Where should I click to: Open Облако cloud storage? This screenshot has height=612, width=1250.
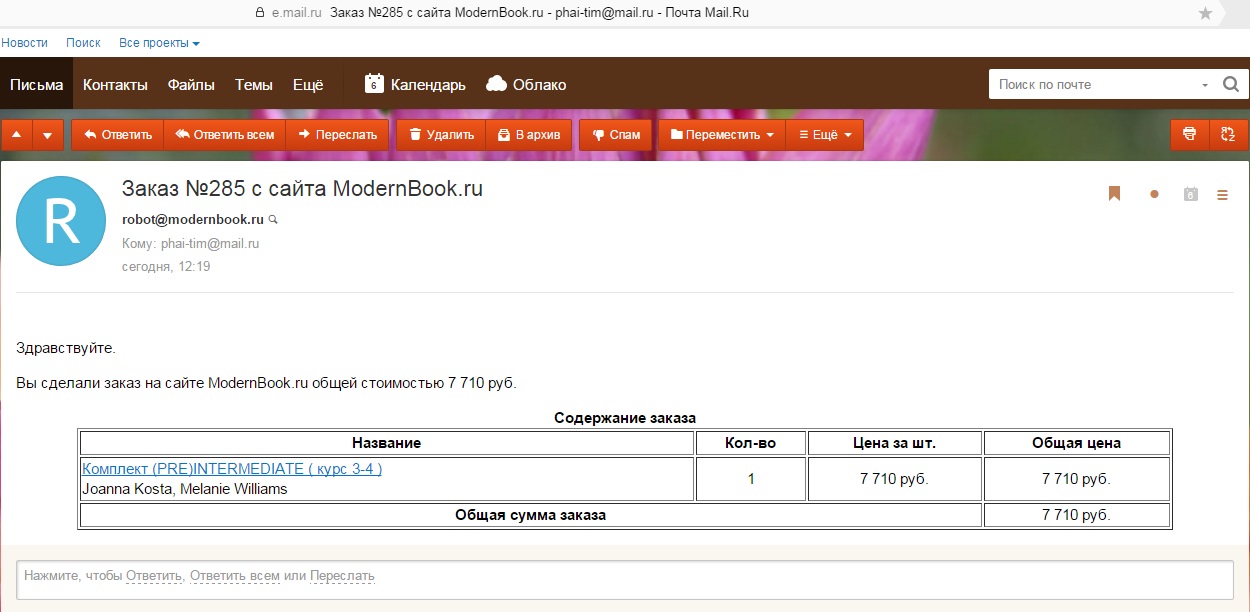[x=526, y=85]
